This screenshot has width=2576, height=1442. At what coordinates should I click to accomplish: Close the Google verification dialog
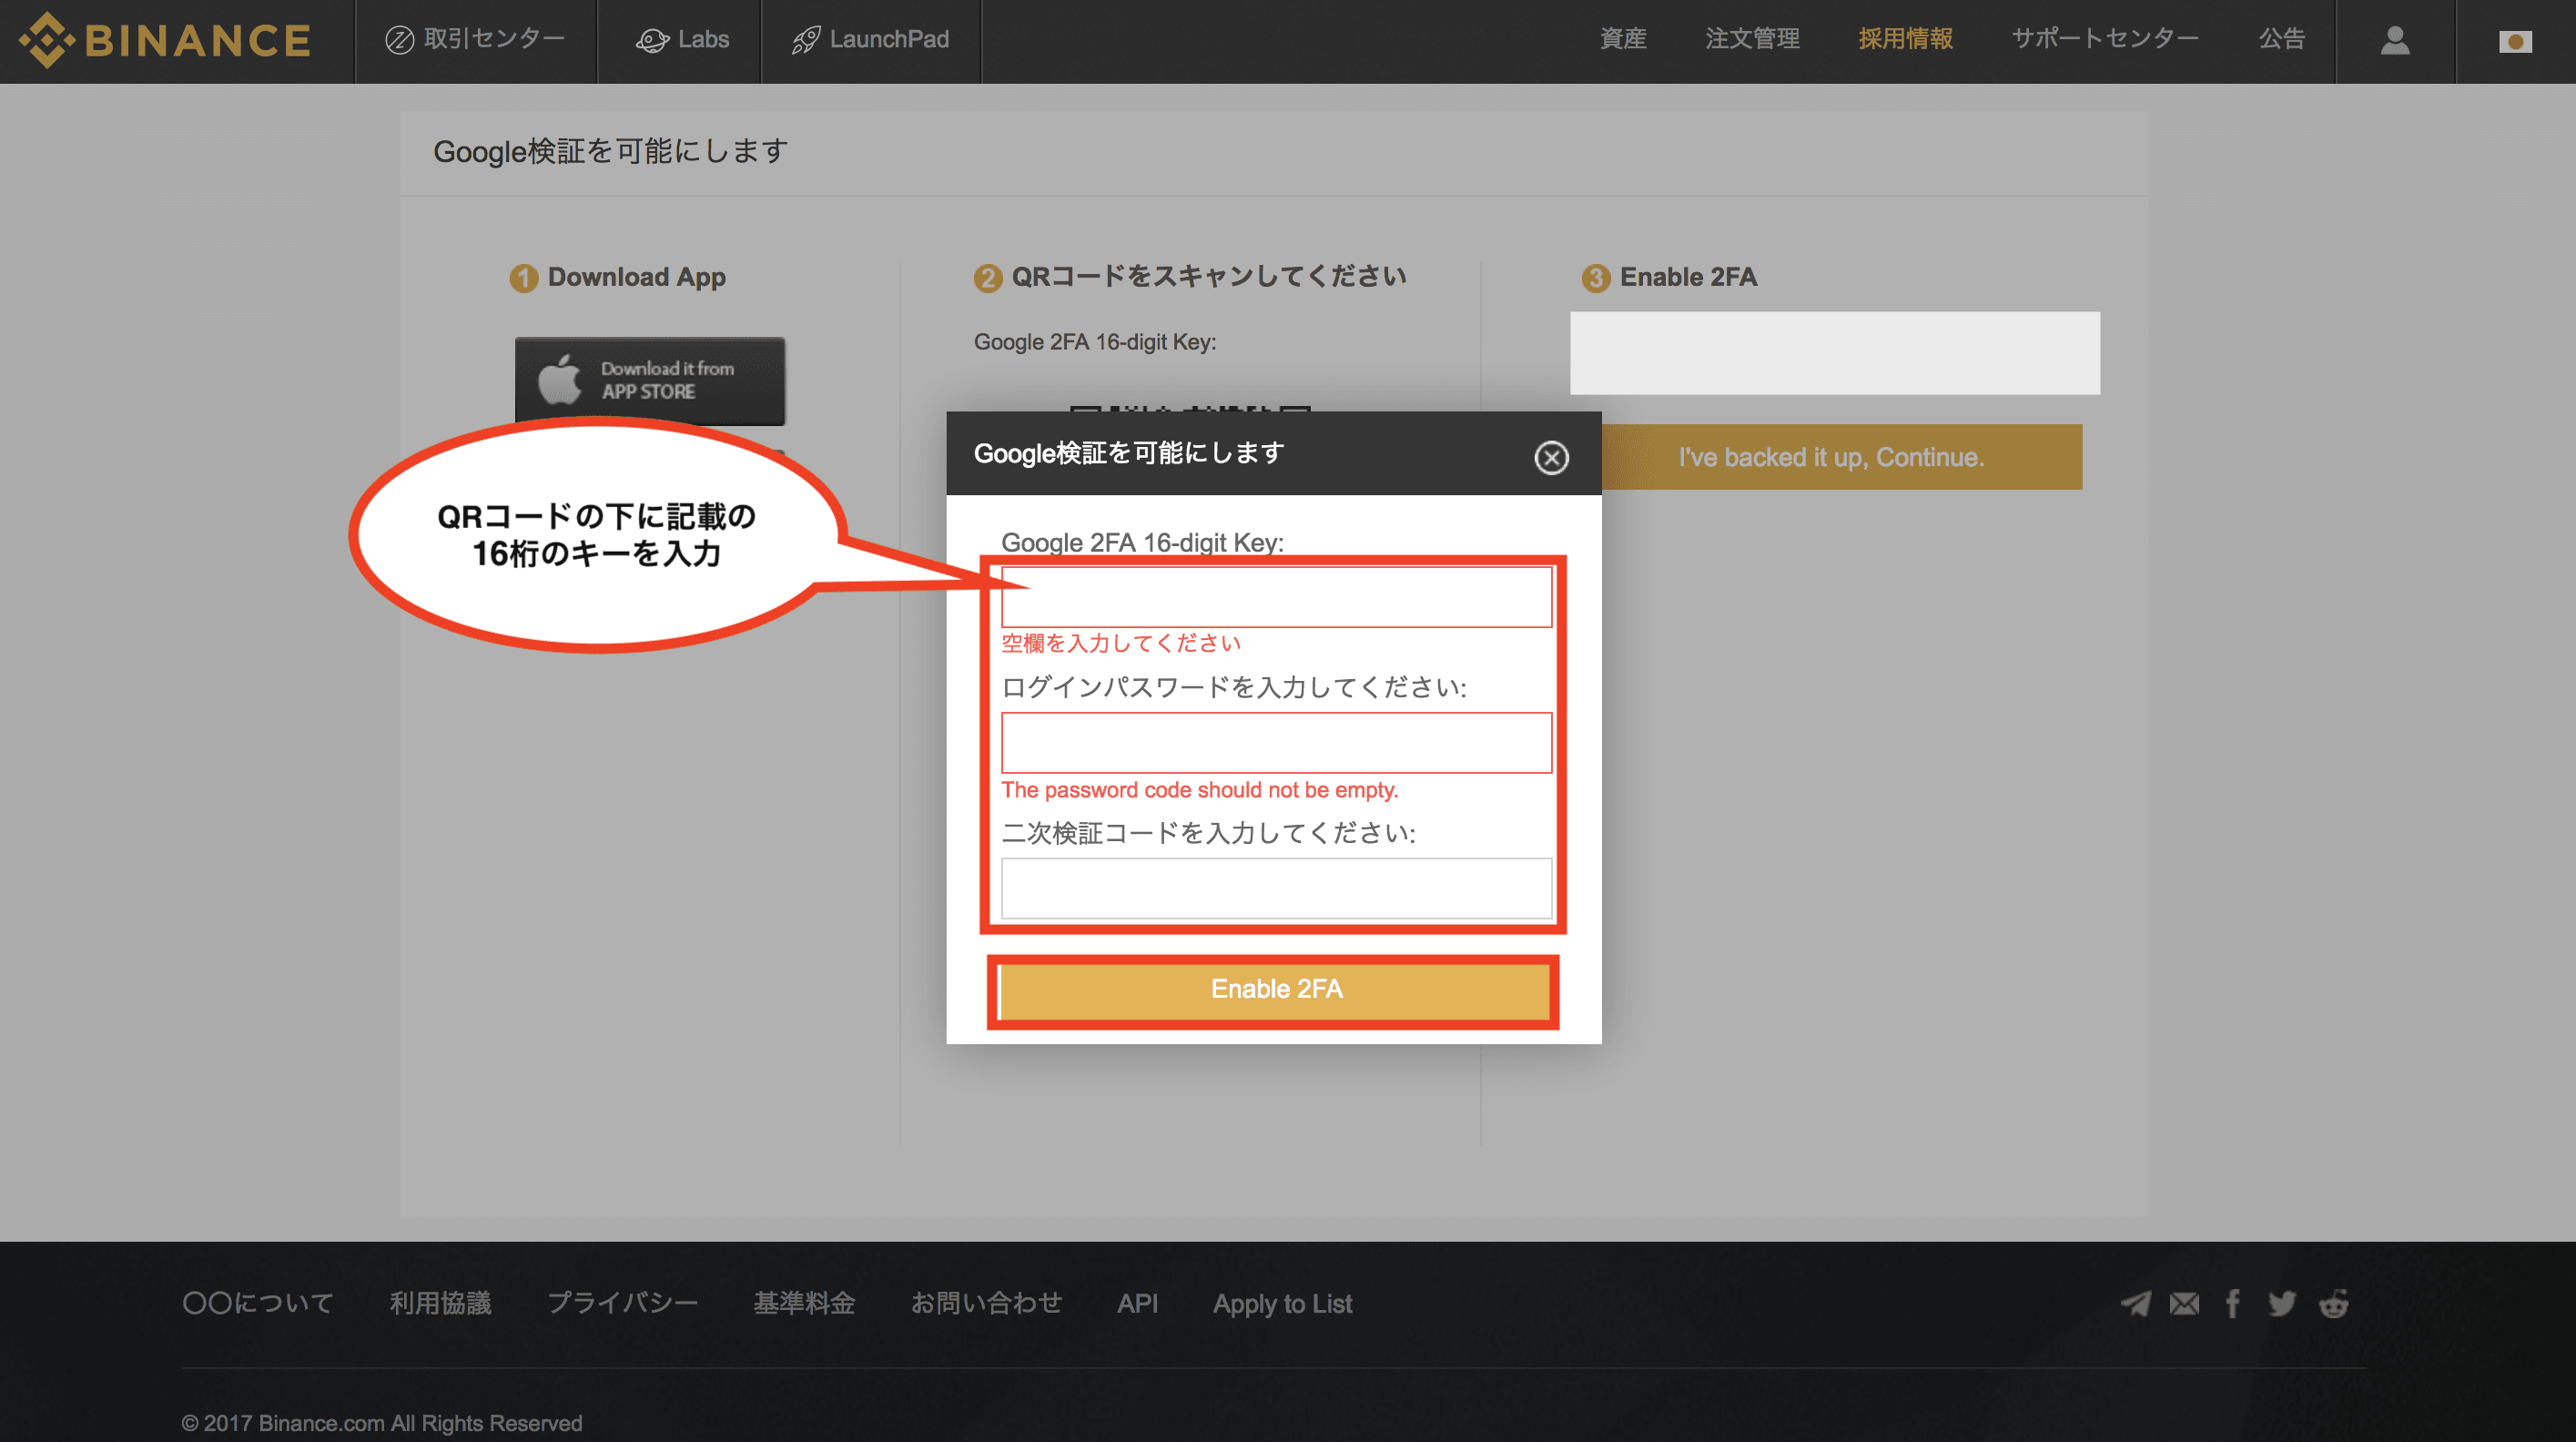pyautogui.click(x=1551, y=457)
